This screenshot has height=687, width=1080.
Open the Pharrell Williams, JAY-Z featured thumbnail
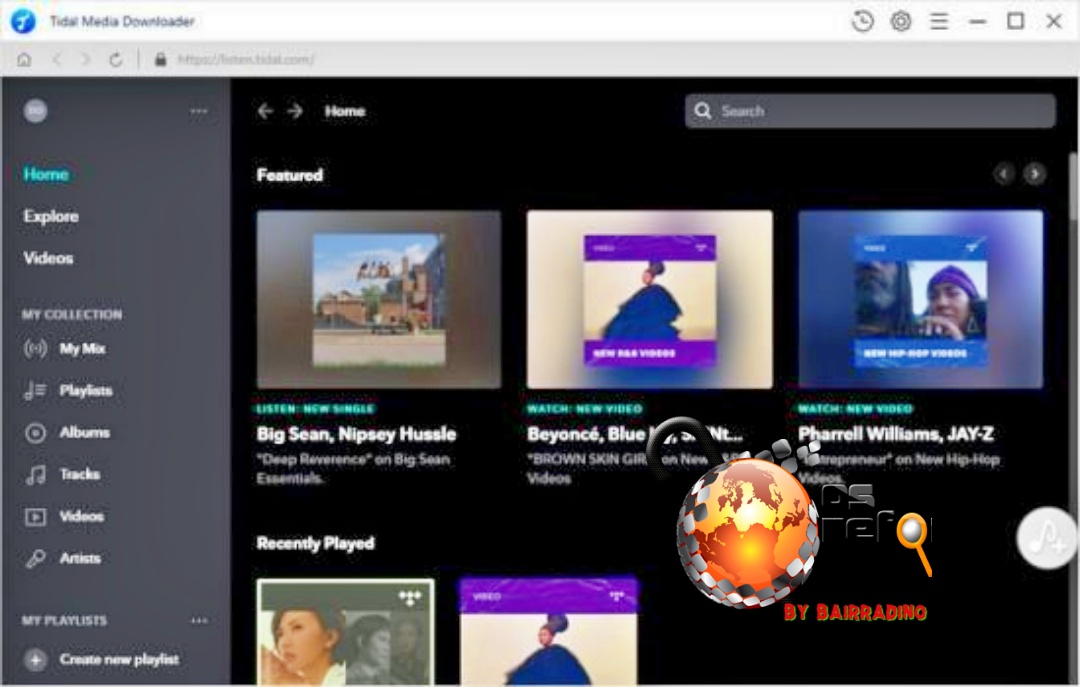tap(920, 299)
